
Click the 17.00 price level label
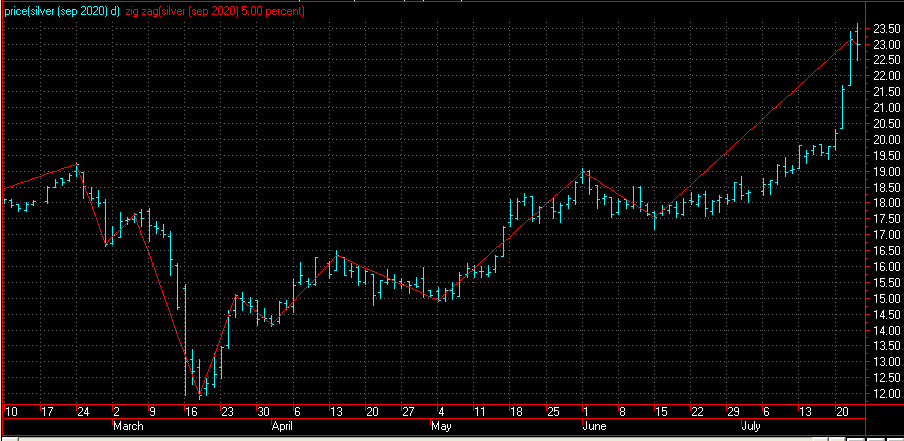(885, 235)
